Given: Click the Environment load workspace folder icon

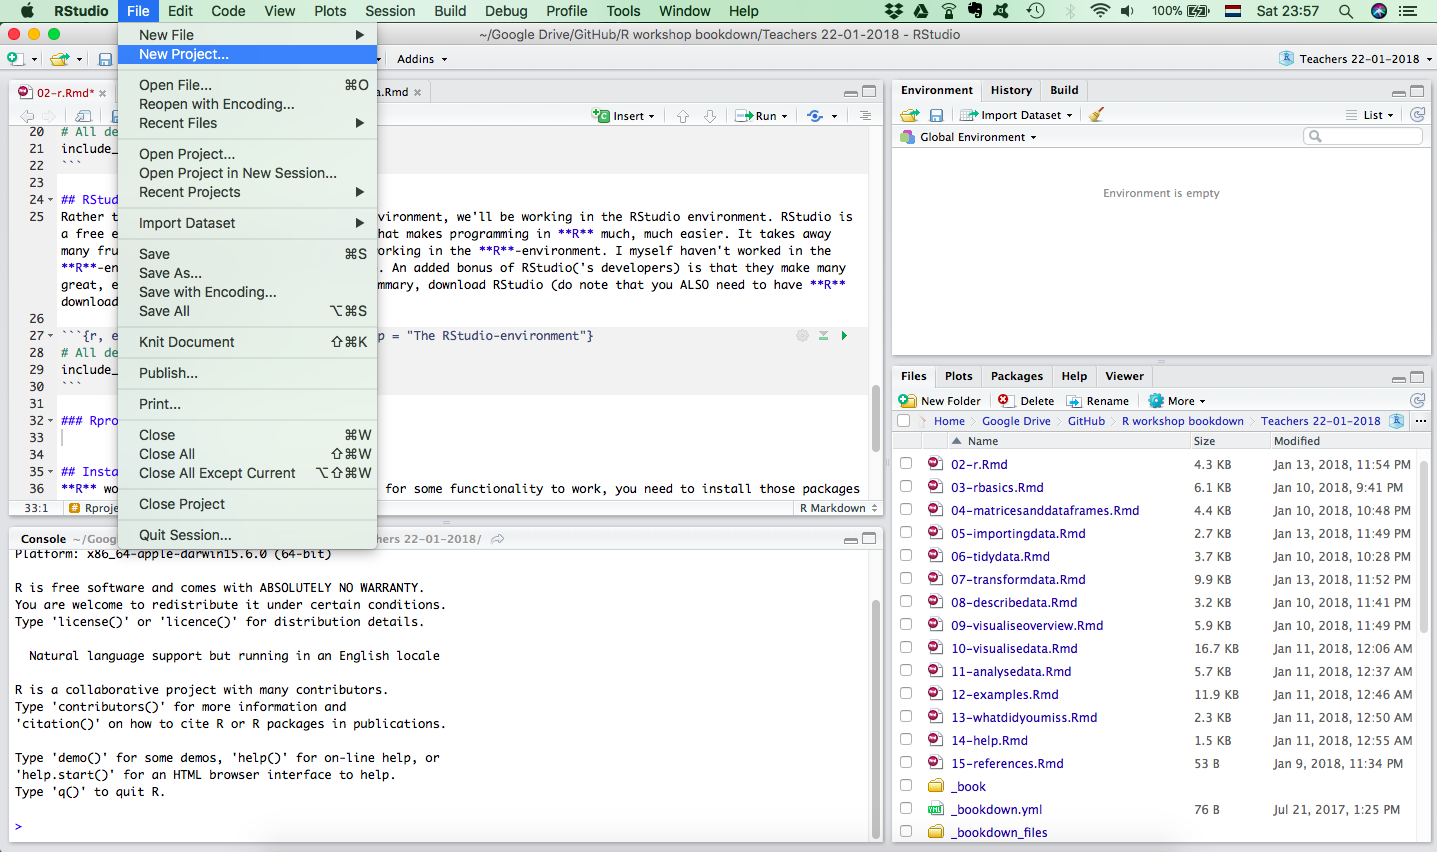Looking at the screenshot, I should click(909, 115).
